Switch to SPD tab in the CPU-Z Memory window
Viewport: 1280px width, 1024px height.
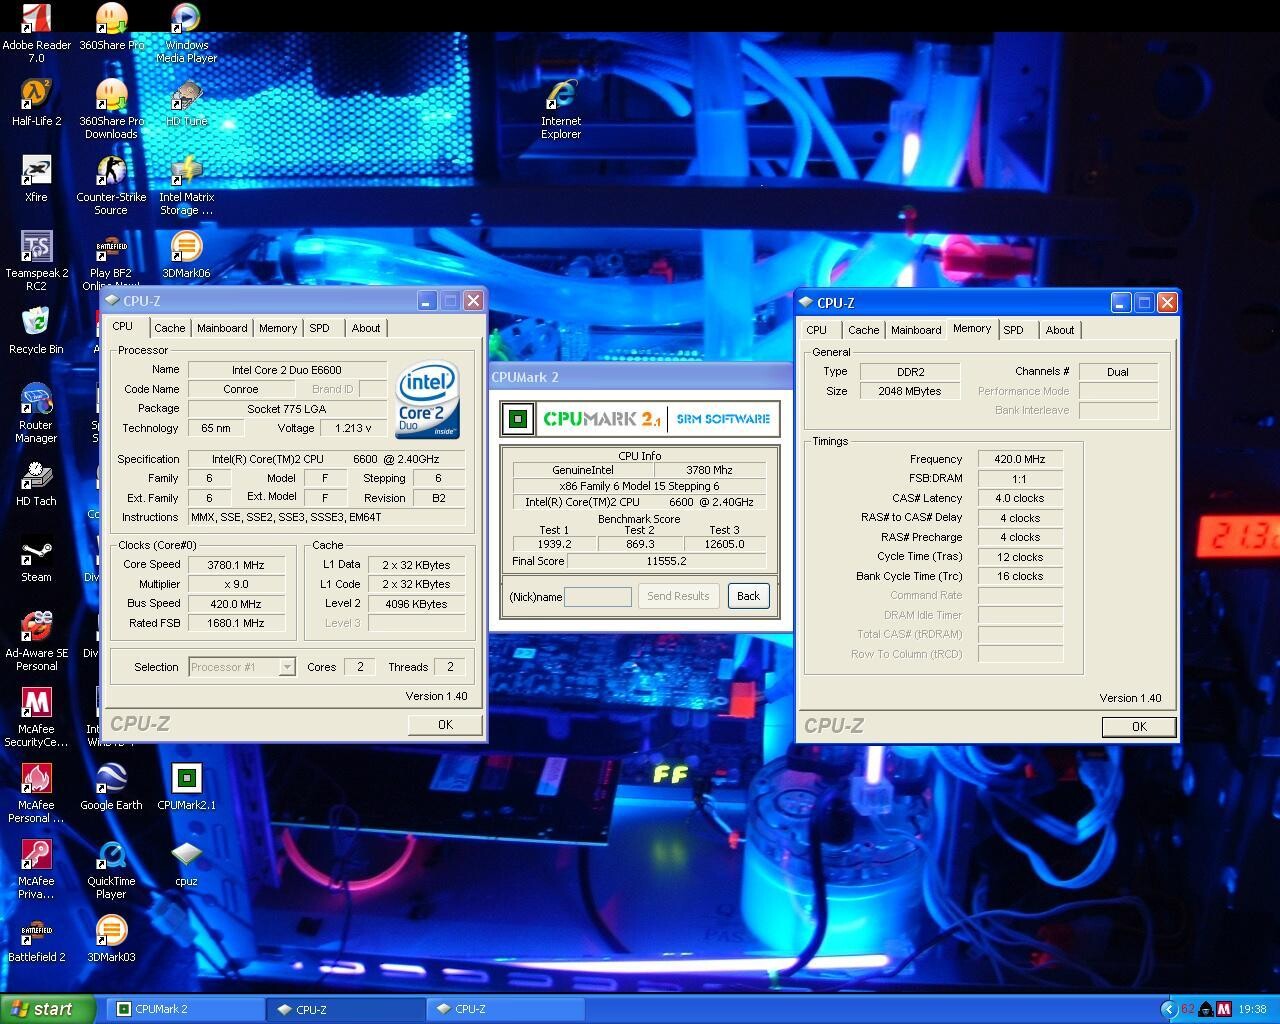1013,330
